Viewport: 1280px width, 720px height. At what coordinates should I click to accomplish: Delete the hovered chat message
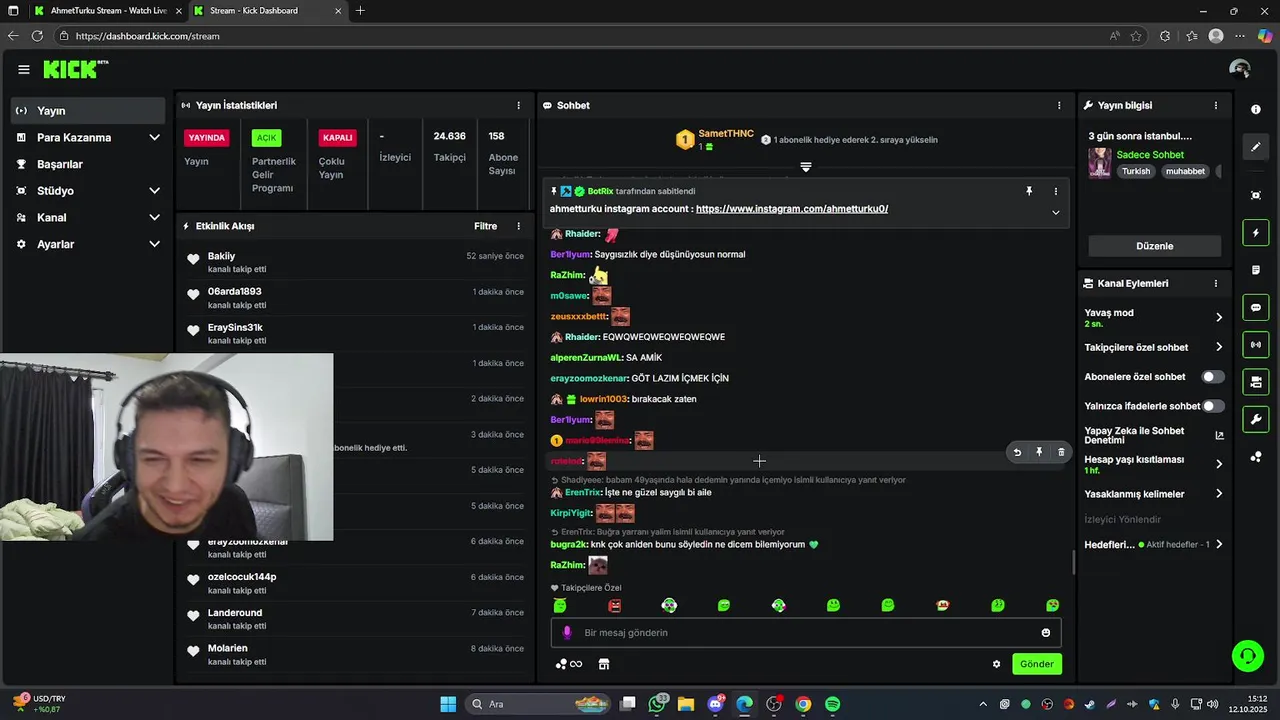1061,453
